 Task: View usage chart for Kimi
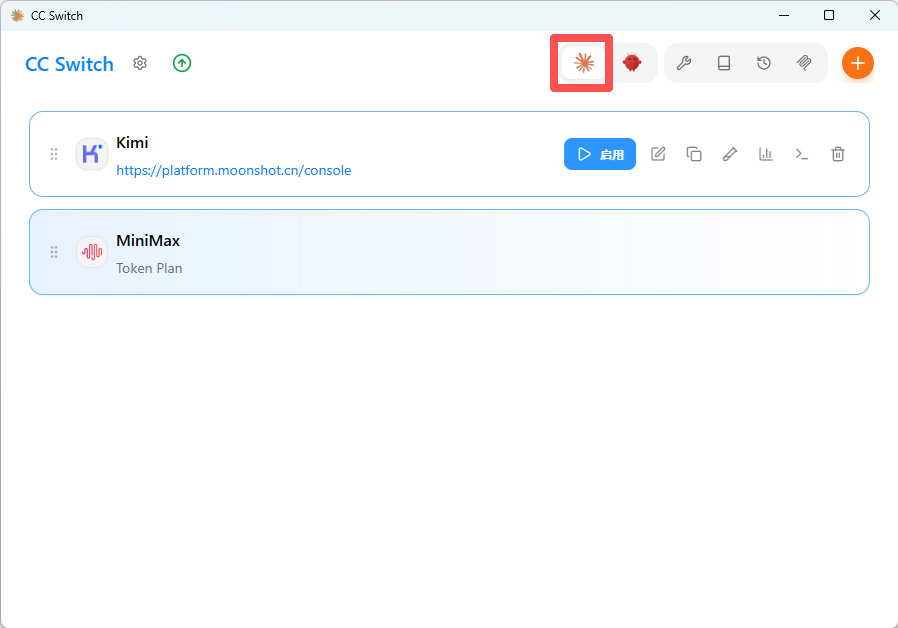766,154
